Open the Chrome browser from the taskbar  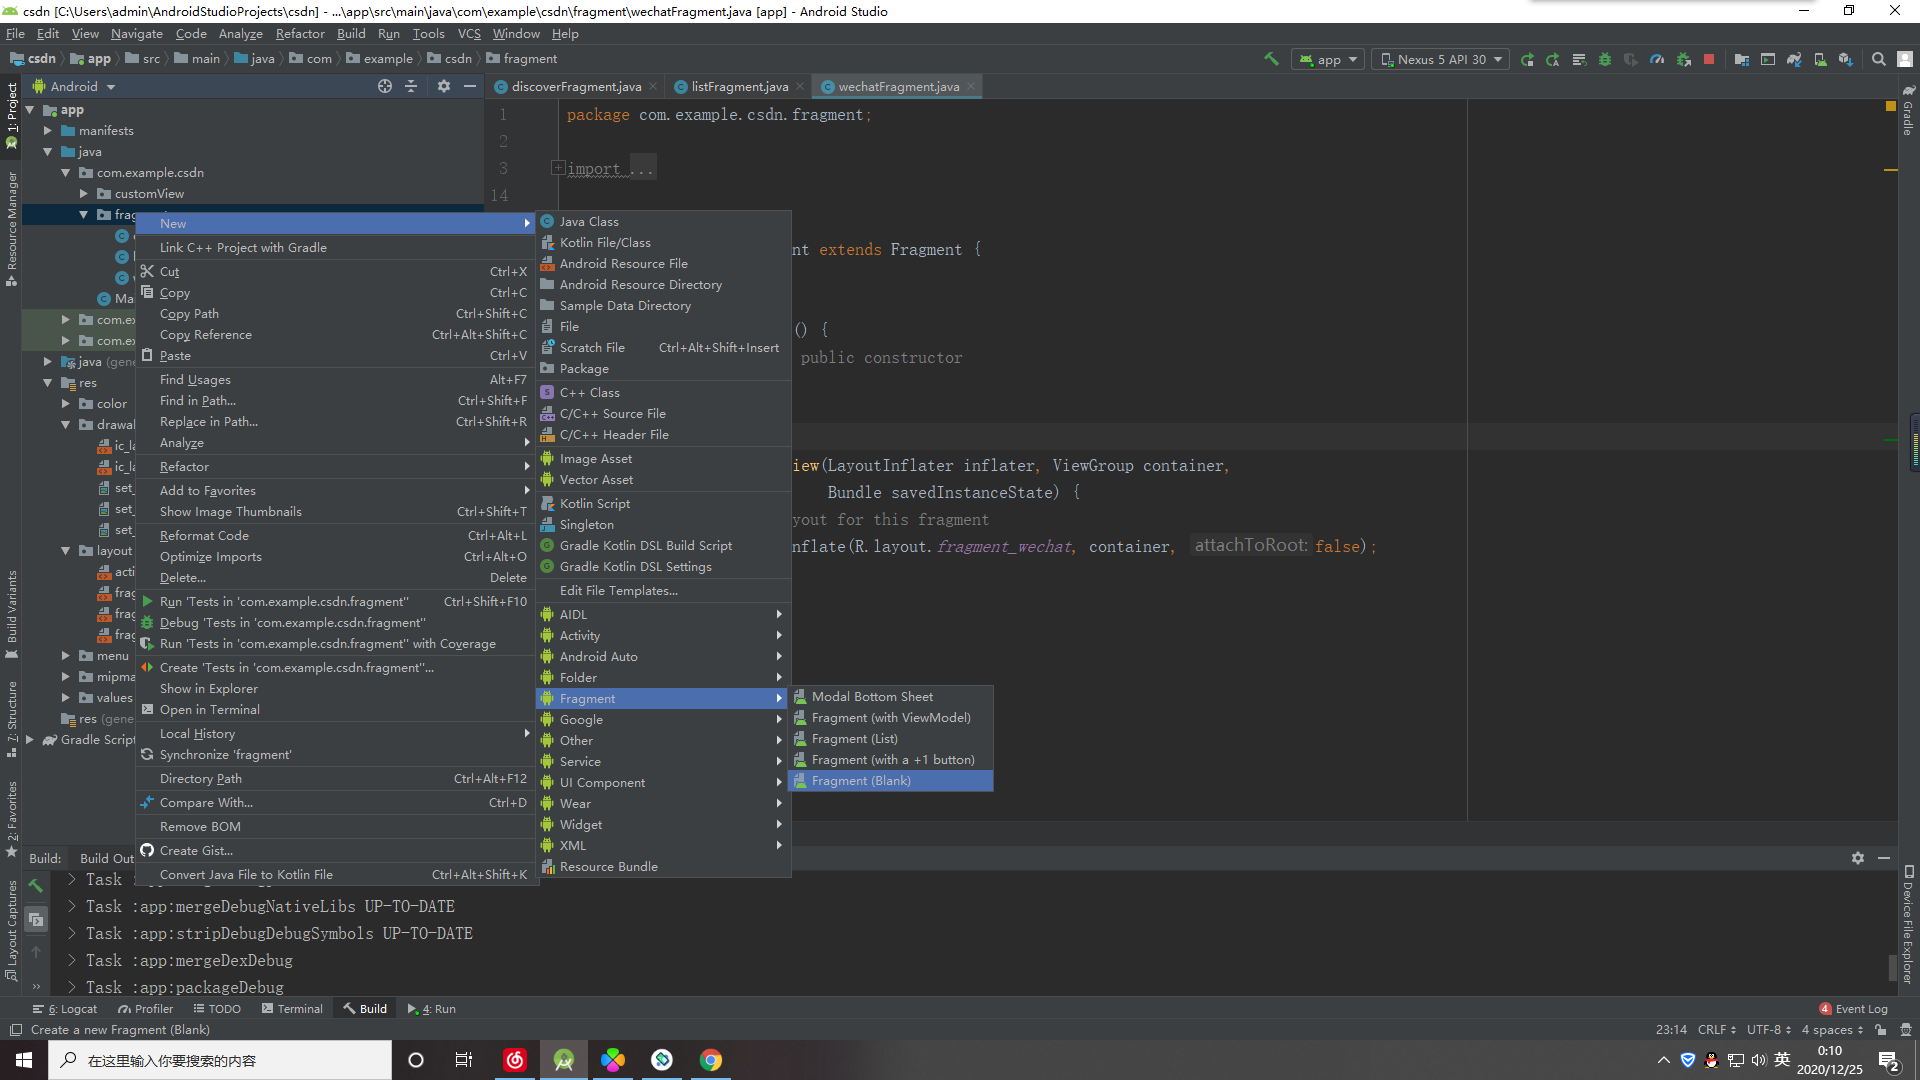(710, 1059)
